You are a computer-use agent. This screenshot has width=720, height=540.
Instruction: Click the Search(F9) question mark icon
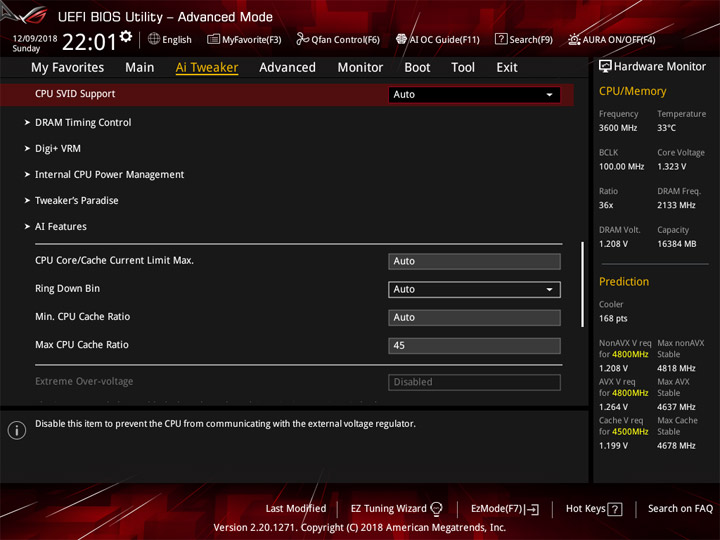(501, 39)
